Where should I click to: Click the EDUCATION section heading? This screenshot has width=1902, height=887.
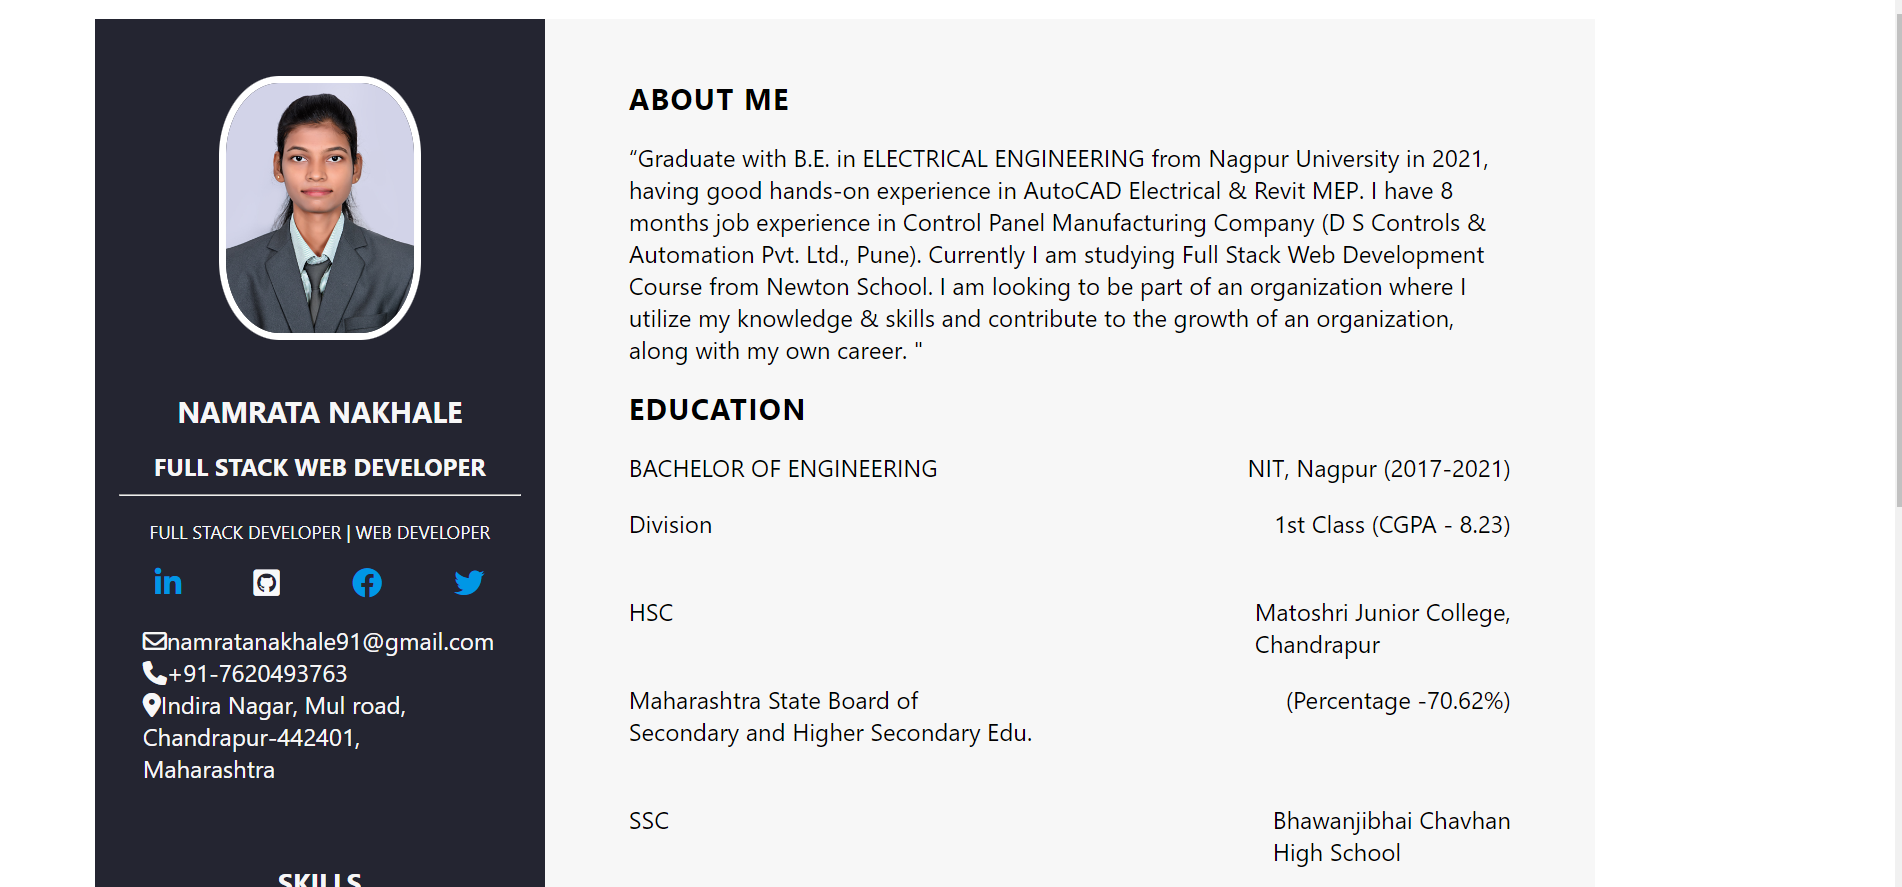coord(717,410)
